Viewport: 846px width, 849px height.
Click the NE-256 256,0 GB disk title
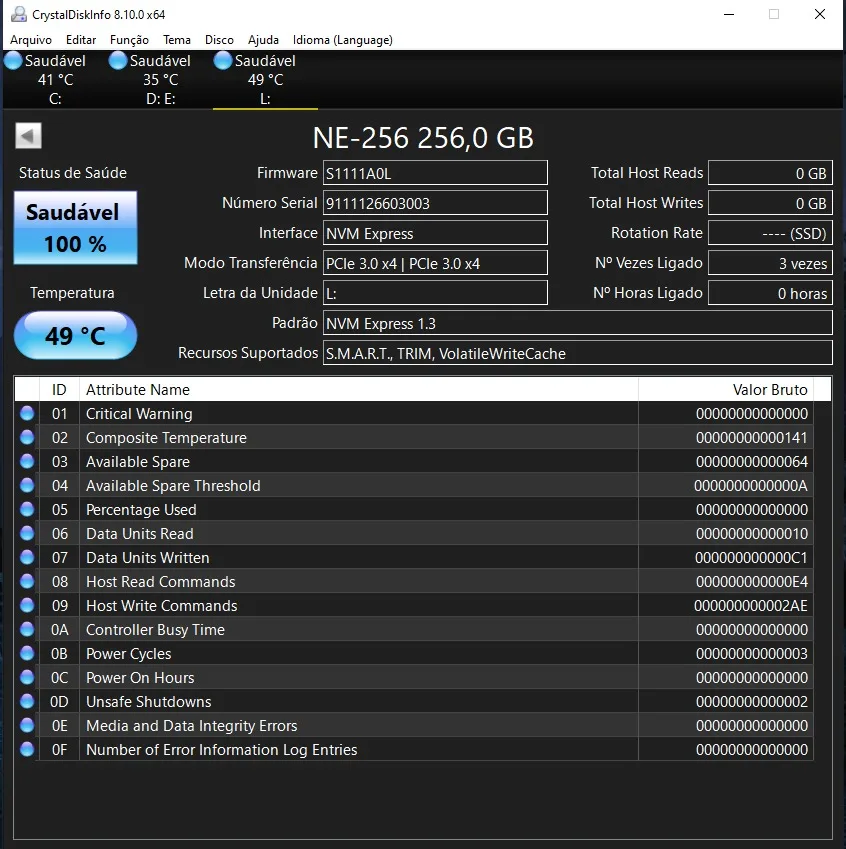pyautogui.click(x=423, y=138)
